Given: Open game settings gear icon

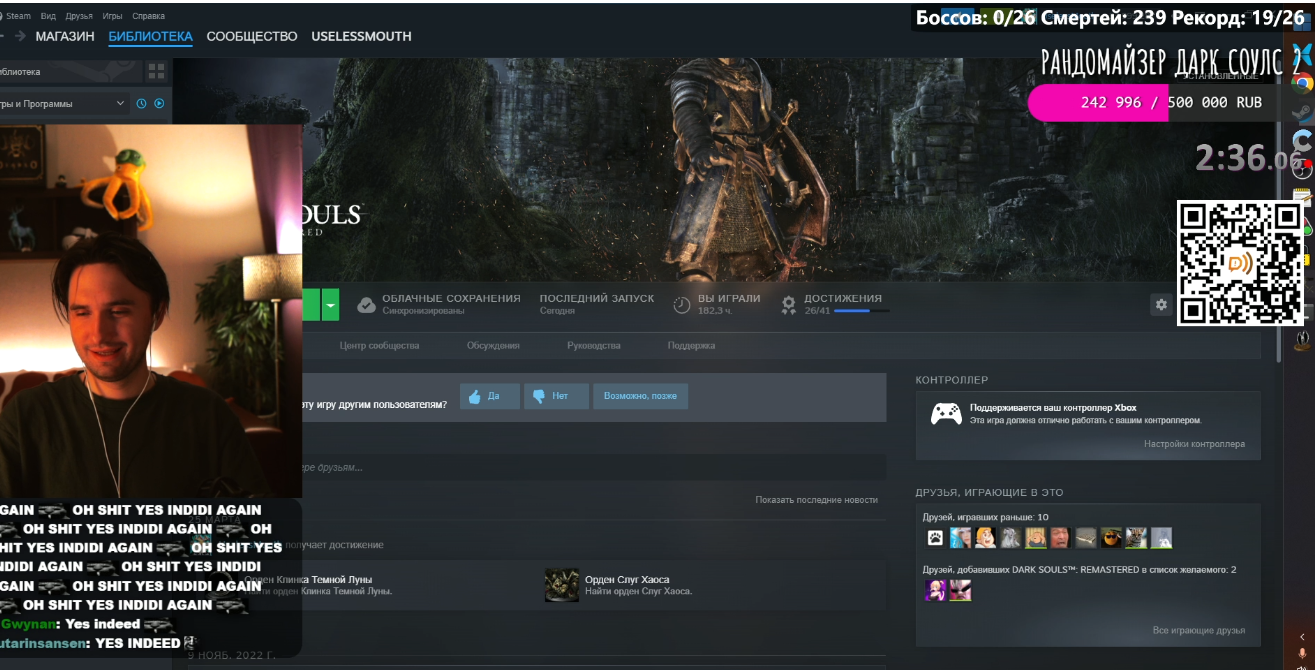Looking at the screenshot, I should coord(1161,305).
